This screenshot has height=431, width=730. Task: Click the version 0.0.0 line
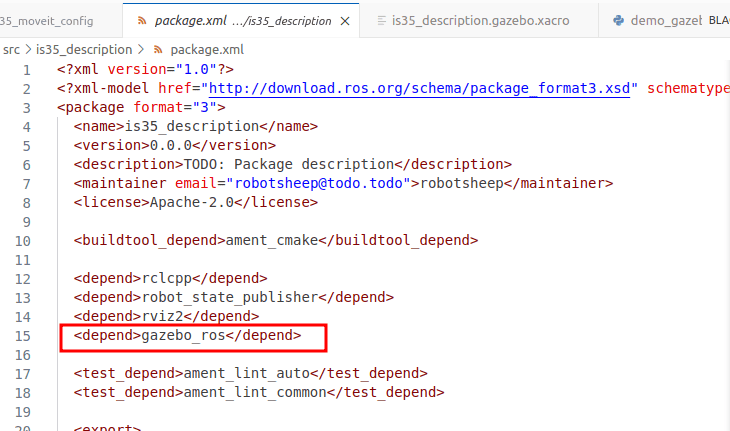pos(175,145)
